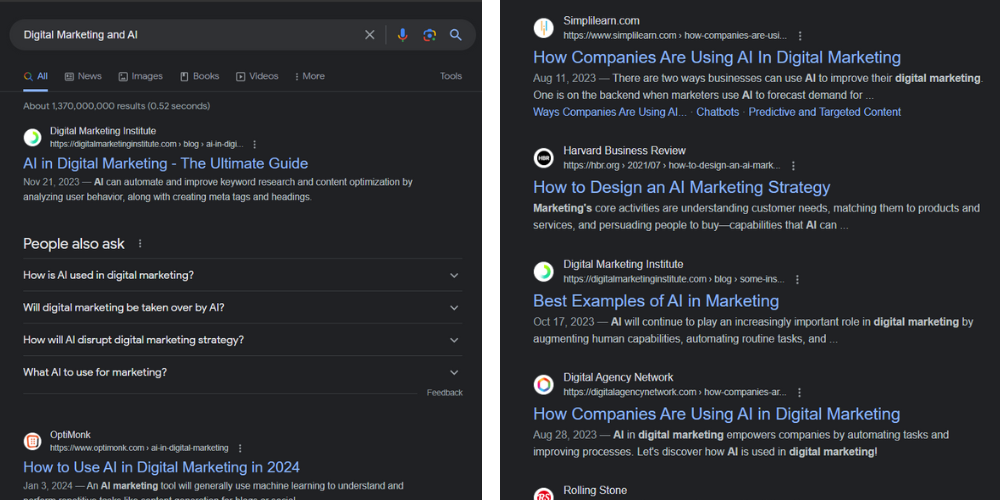
Task: Open Digital Agency Network's 'How Companies Are Using AI in Digital Marketing'
Action: (716, 414)
